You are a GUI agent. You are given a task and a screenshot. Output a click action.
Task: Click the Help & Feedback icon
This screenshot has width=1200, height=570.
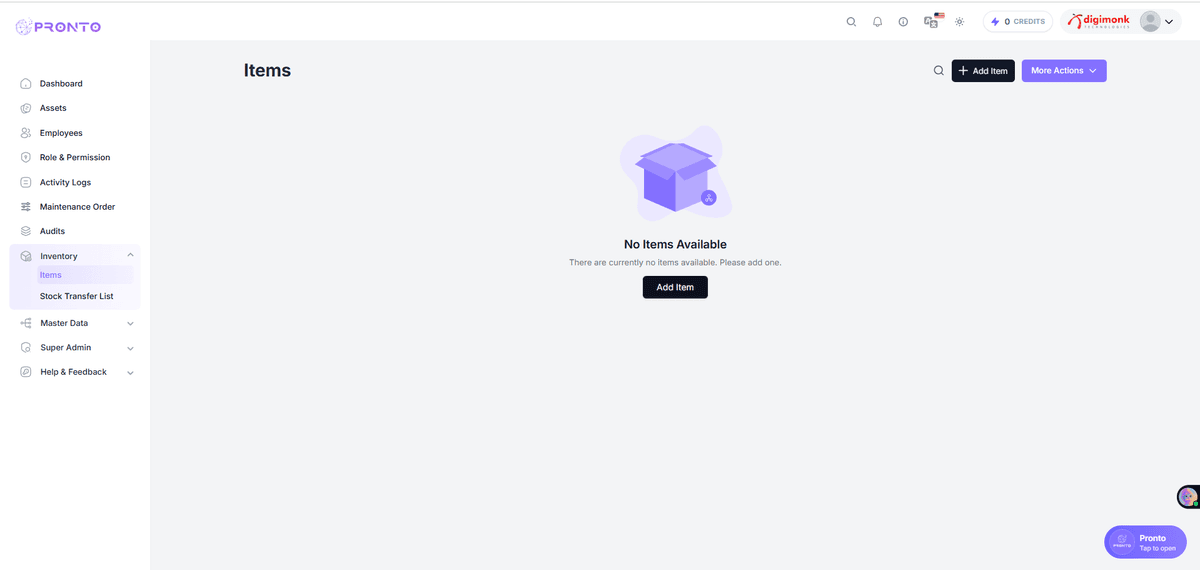[x=27, y=372]
